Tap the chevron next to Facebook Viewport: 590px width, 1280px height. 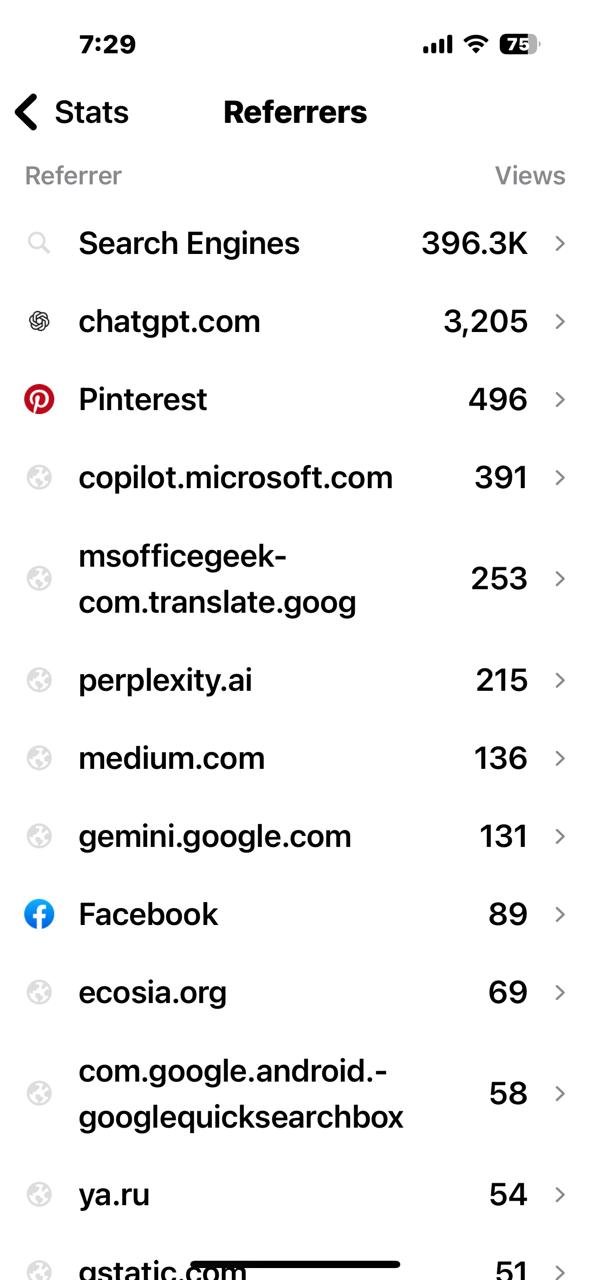point(559,913)
